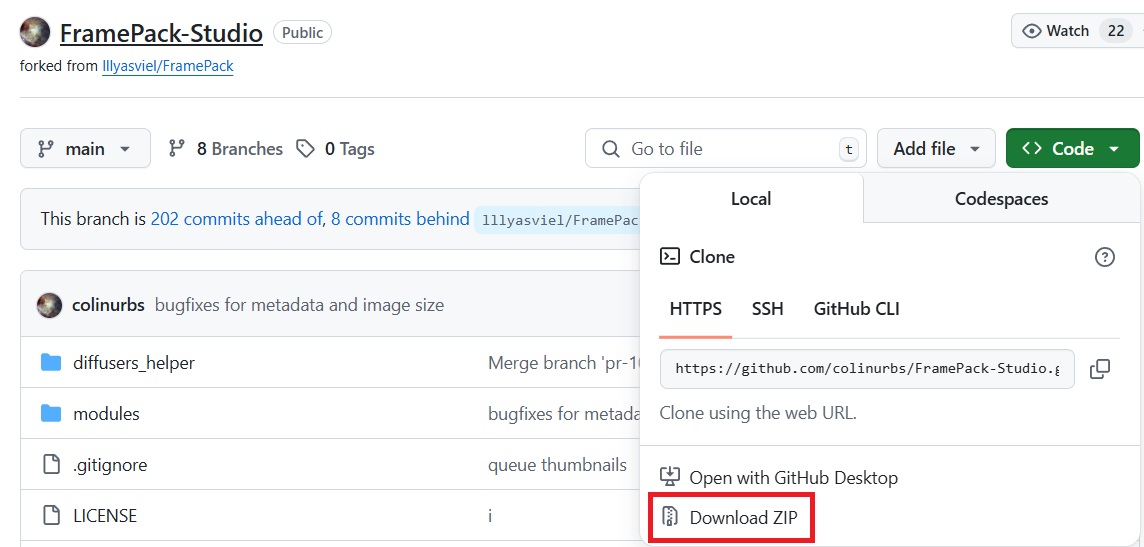Image resolution: width=1144 pixels, height=547 pixels.
Task: Select the SSH clone option
Action: coord(767,309)
